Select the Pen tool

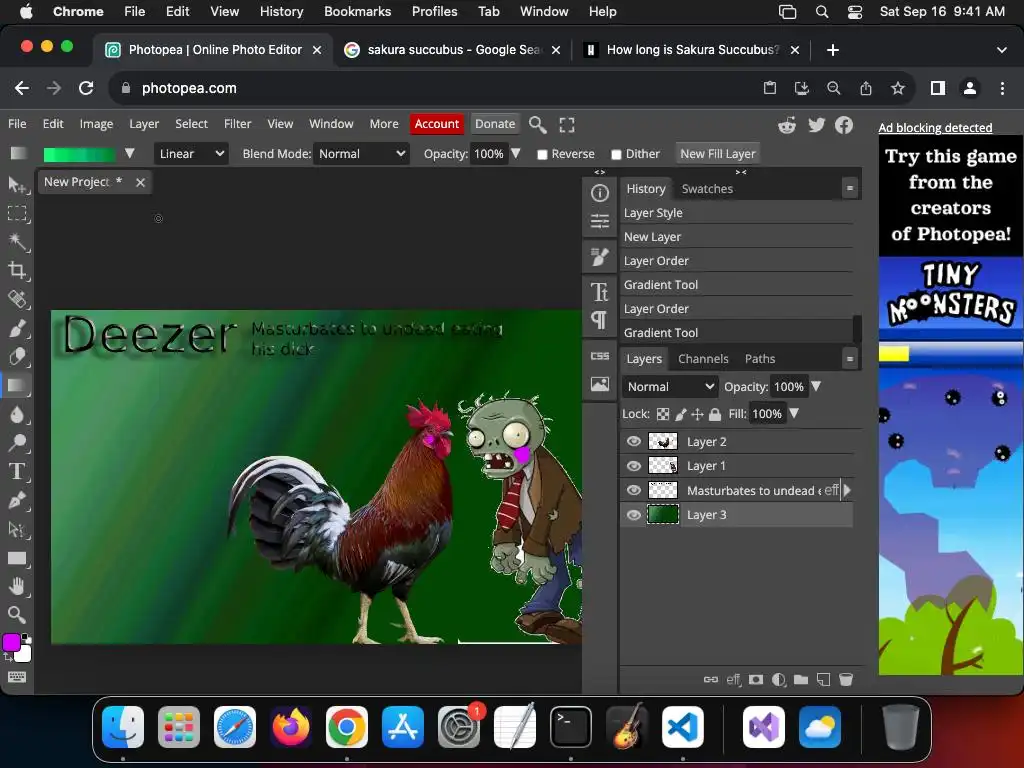[x=17, y=500]
